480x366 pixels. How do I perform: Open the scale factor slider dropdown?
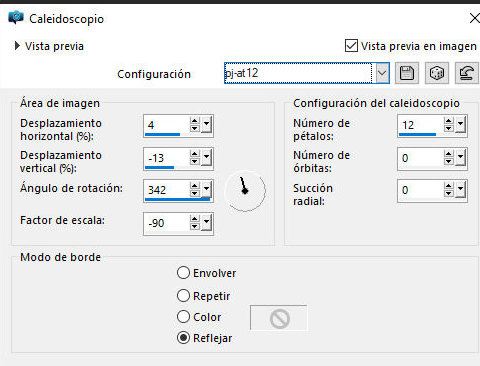coord(207,223)
